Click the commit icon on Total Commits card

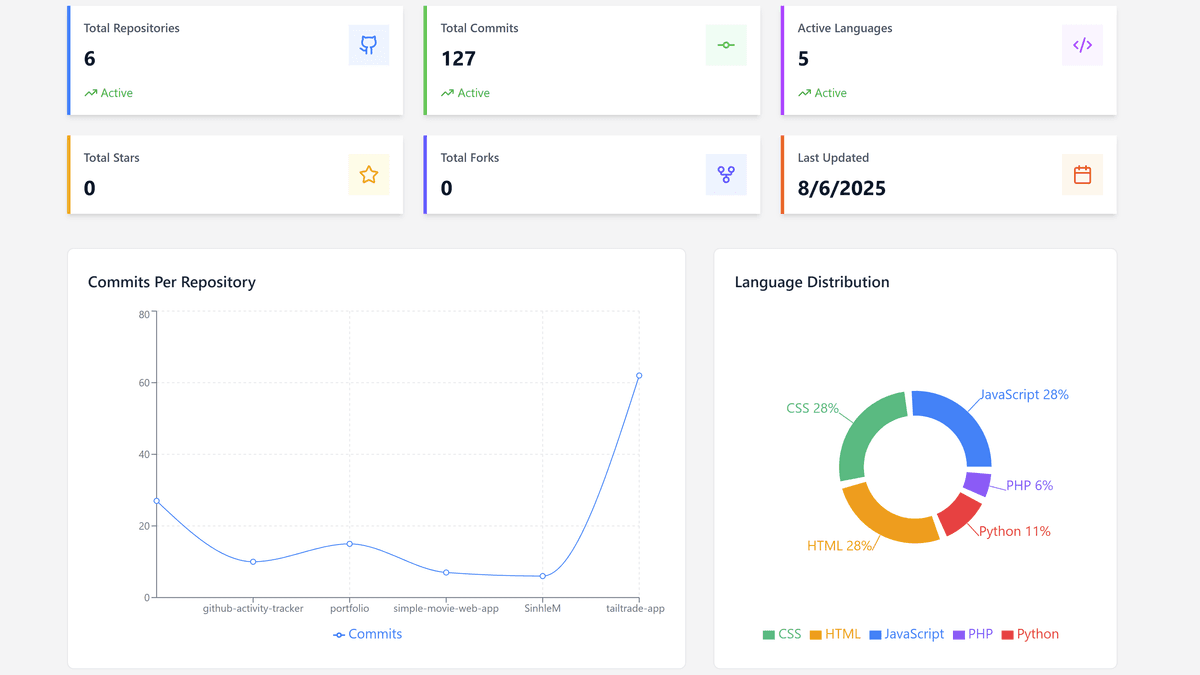pos(726,45)
